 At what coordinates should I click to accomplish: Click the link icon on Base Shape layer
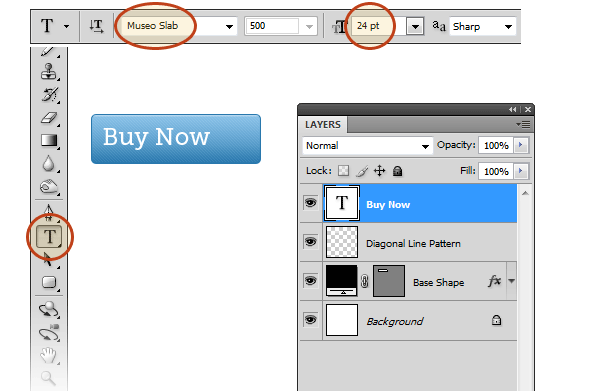click(x=365, y=281)
